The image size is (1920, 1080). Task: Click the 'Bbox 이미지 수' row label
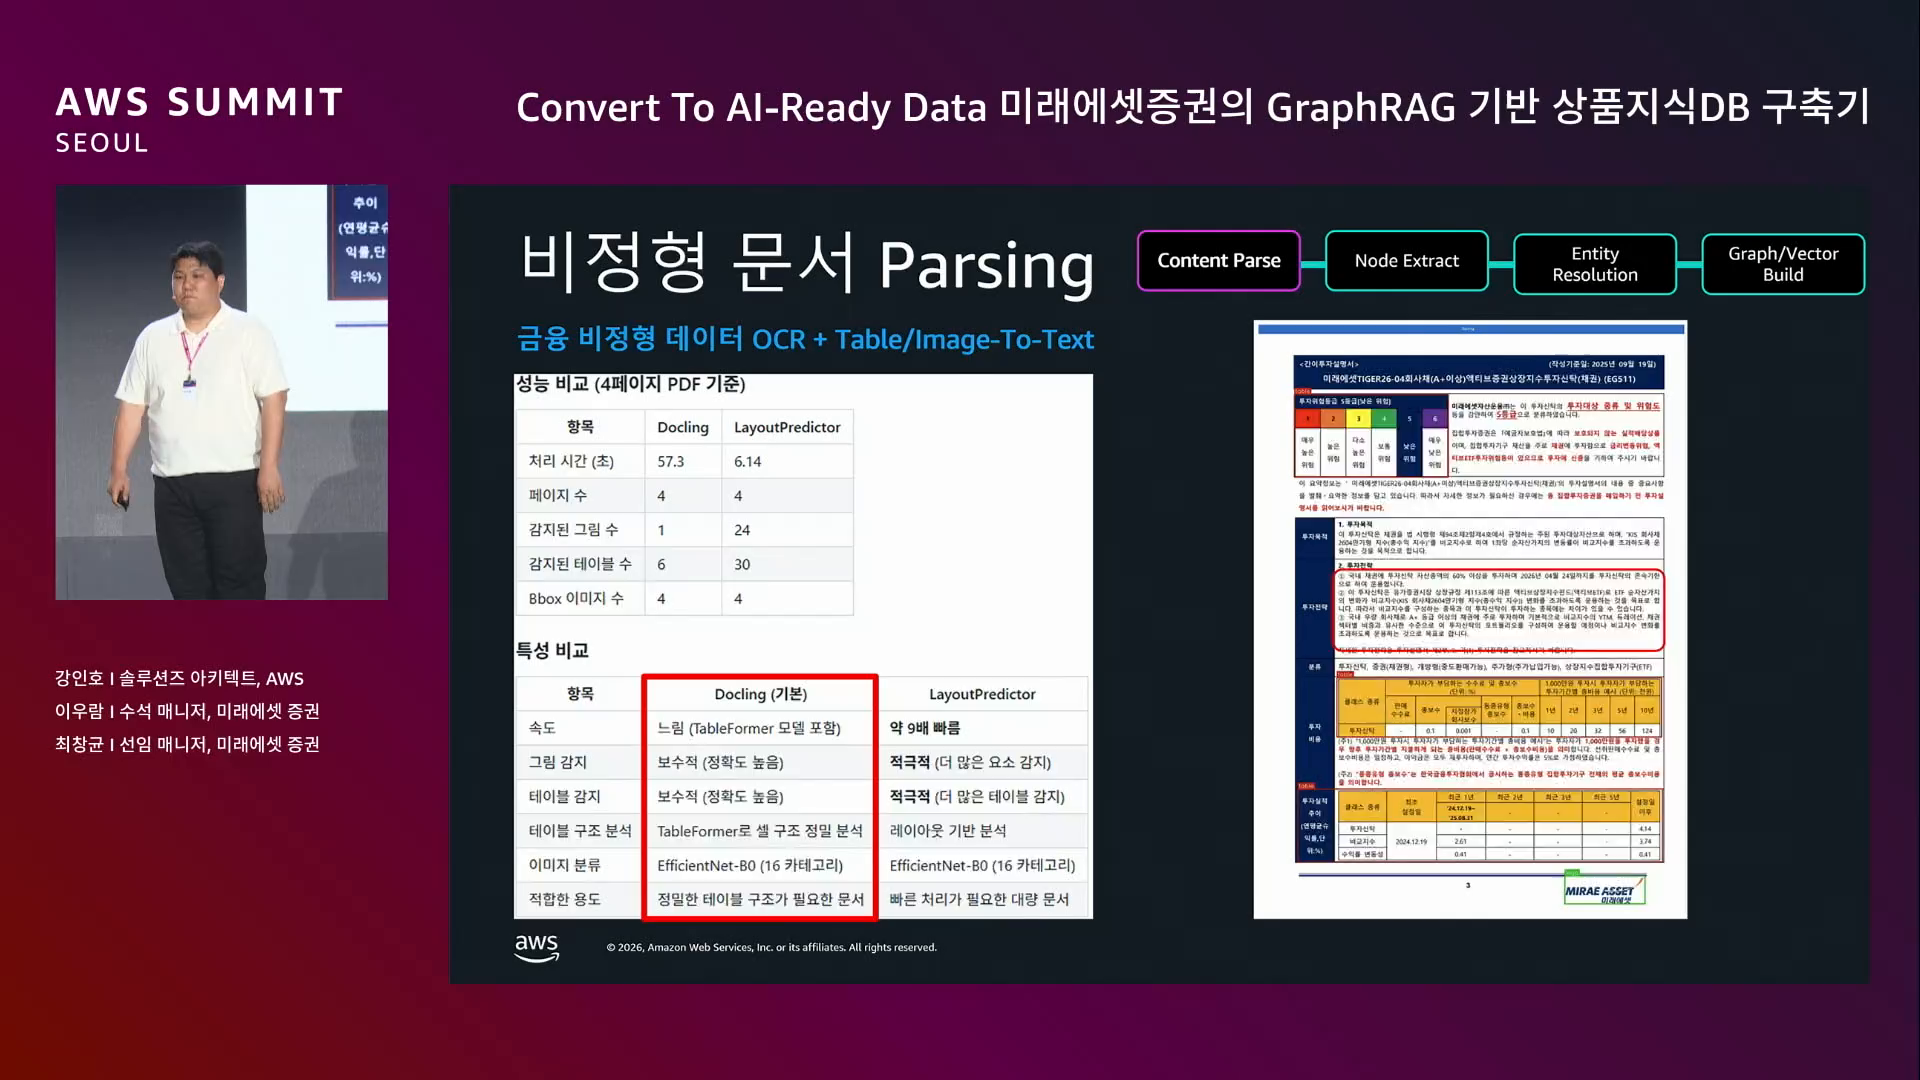(x=576, y=598)
